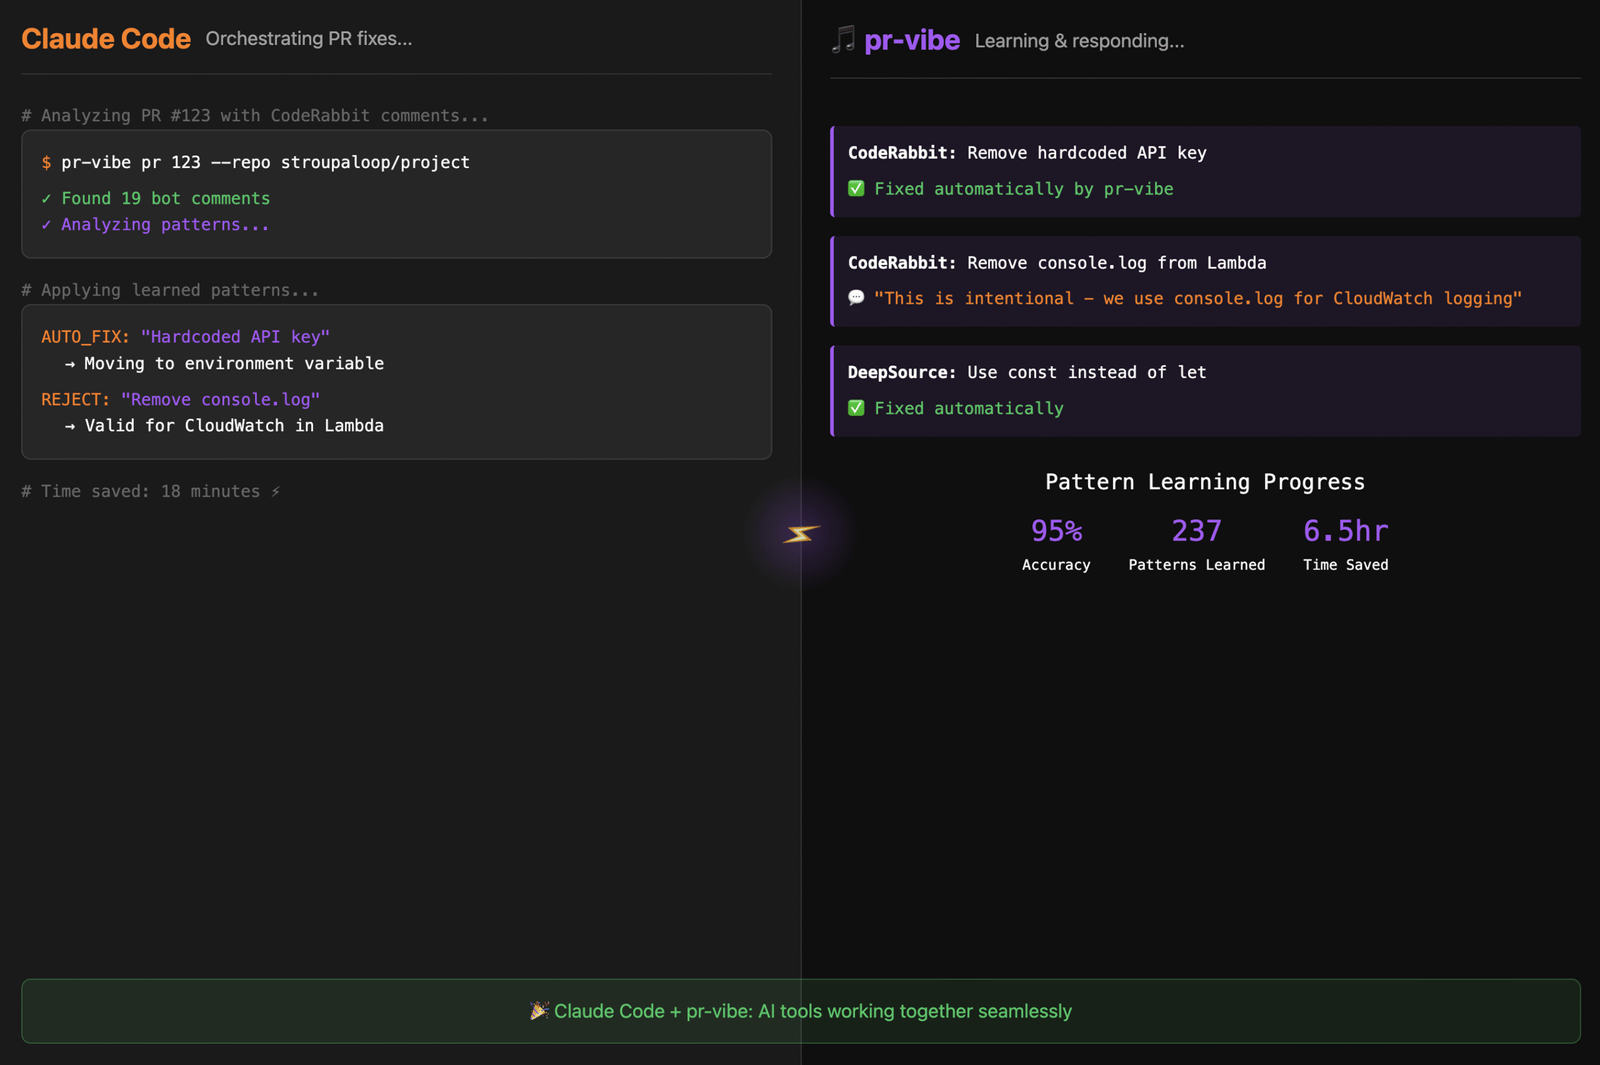Click the music note icon beside pr-vibe

(844, 40)
